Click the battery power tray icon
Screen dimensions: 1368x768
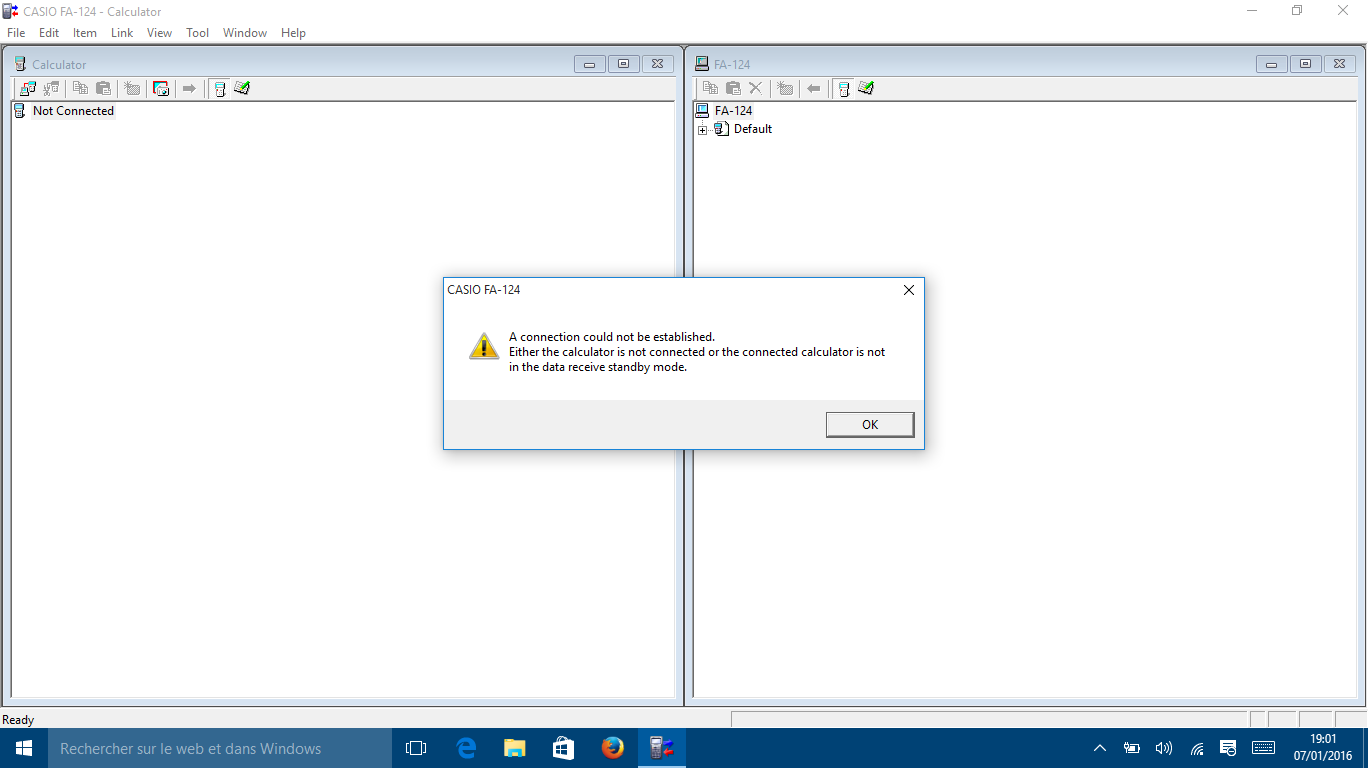(x=1132, y=748)
